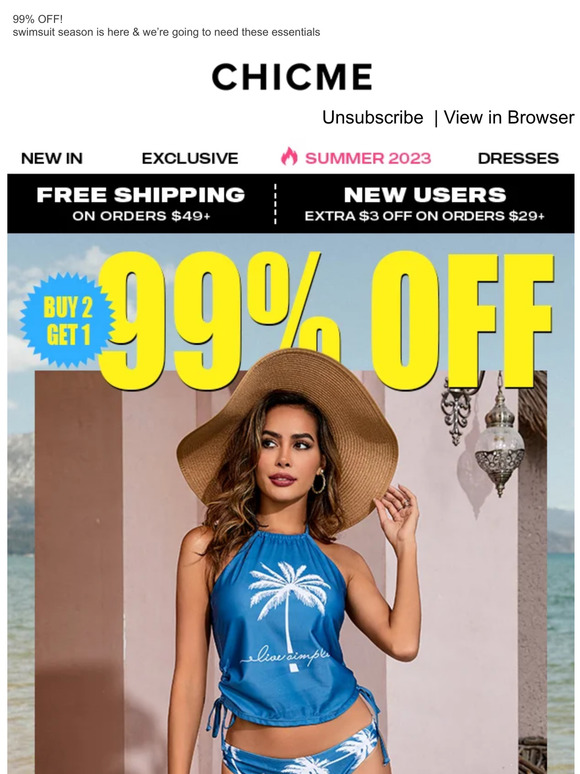Open the Unsubscribe link

tap(372, 117)
